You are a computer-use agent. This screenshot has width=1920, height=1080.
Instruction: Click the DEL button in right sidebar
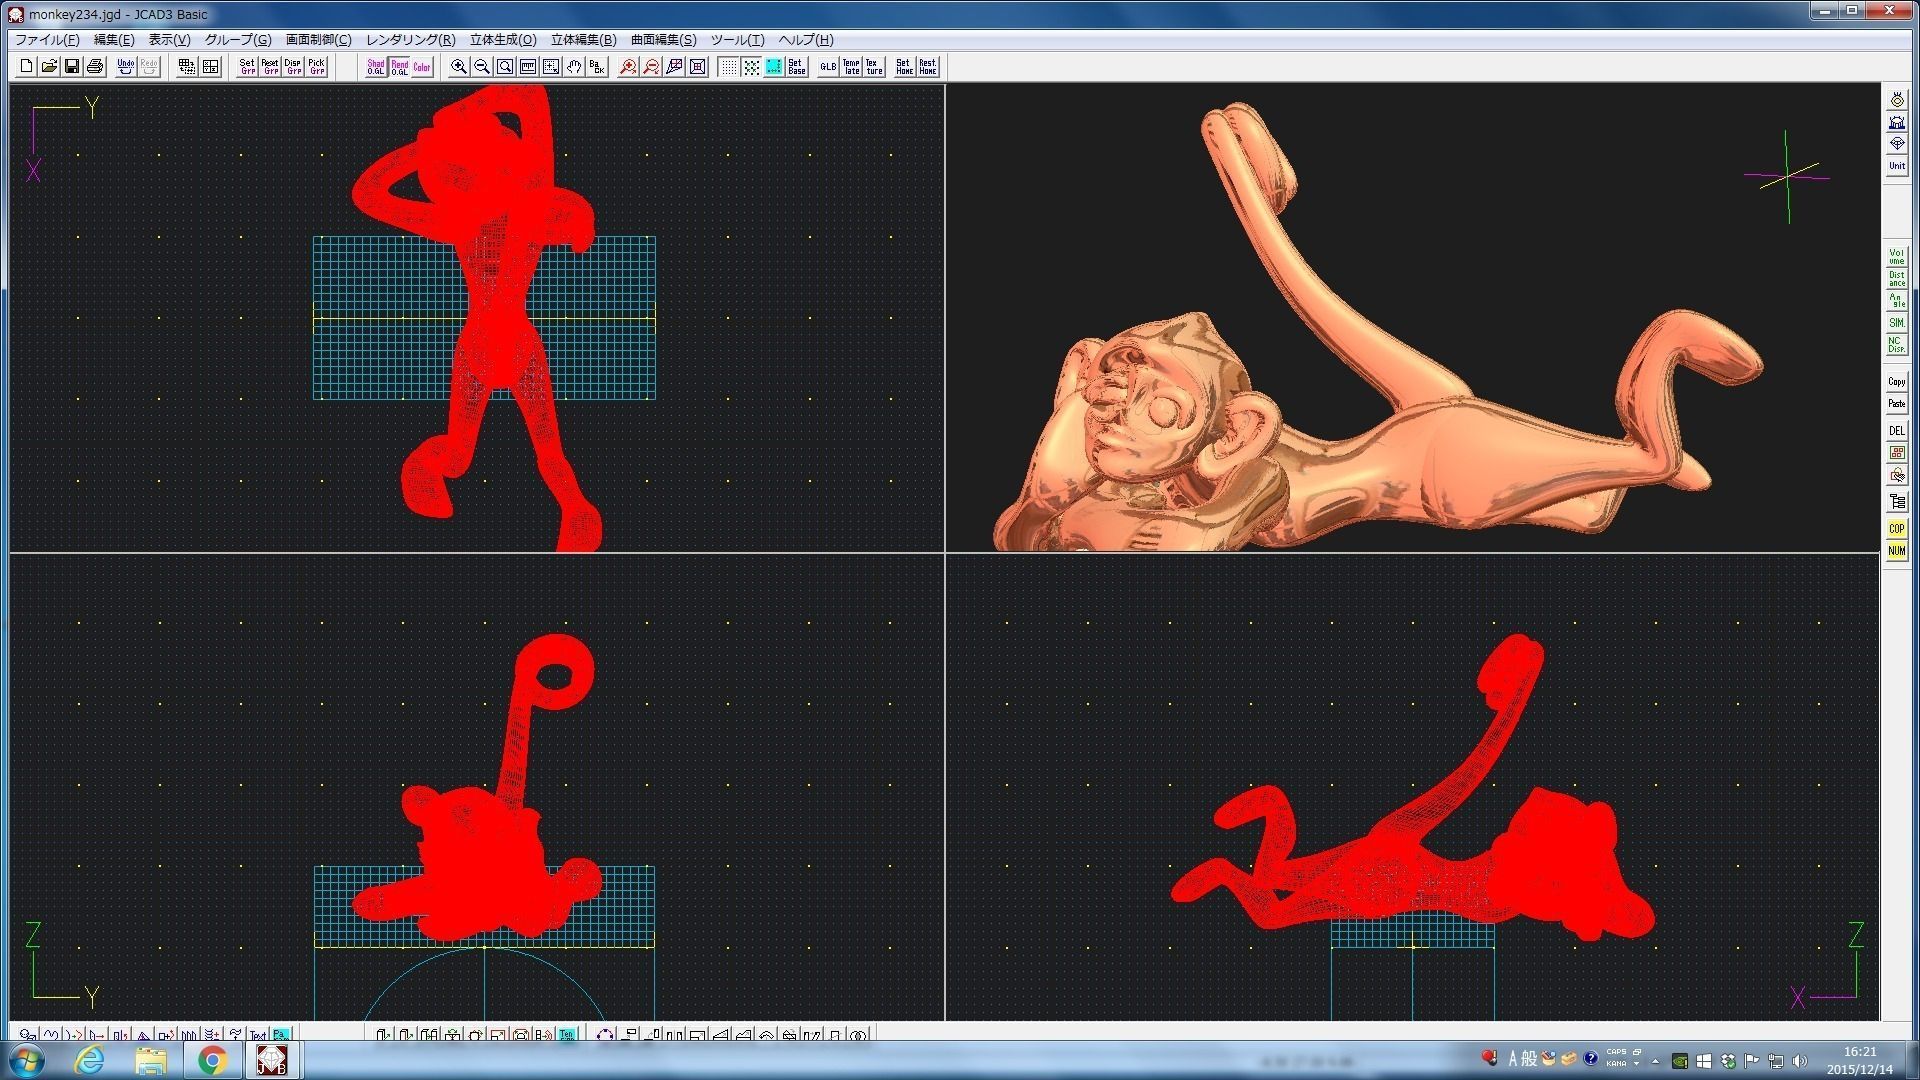tap(1896, 431)
